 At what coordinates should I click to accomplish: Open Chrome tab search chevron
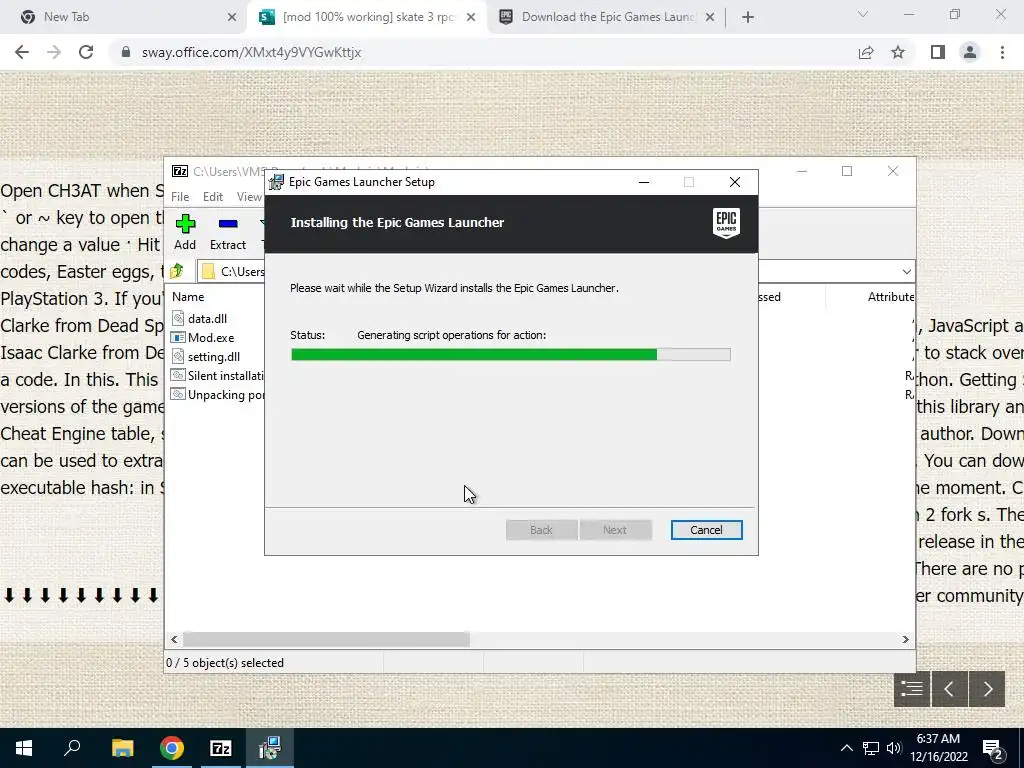pos(863,14)
